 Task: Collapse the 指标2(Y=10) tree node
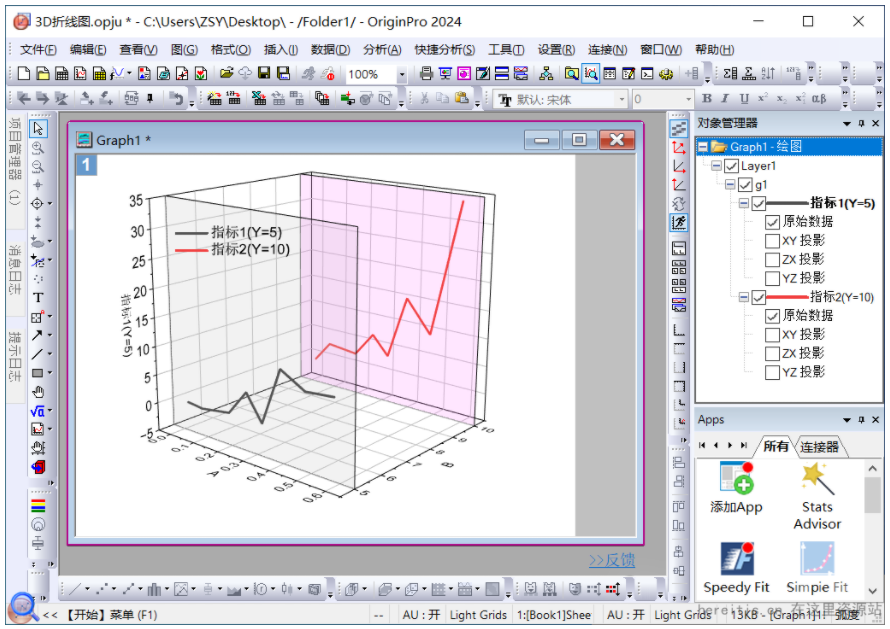744,297
